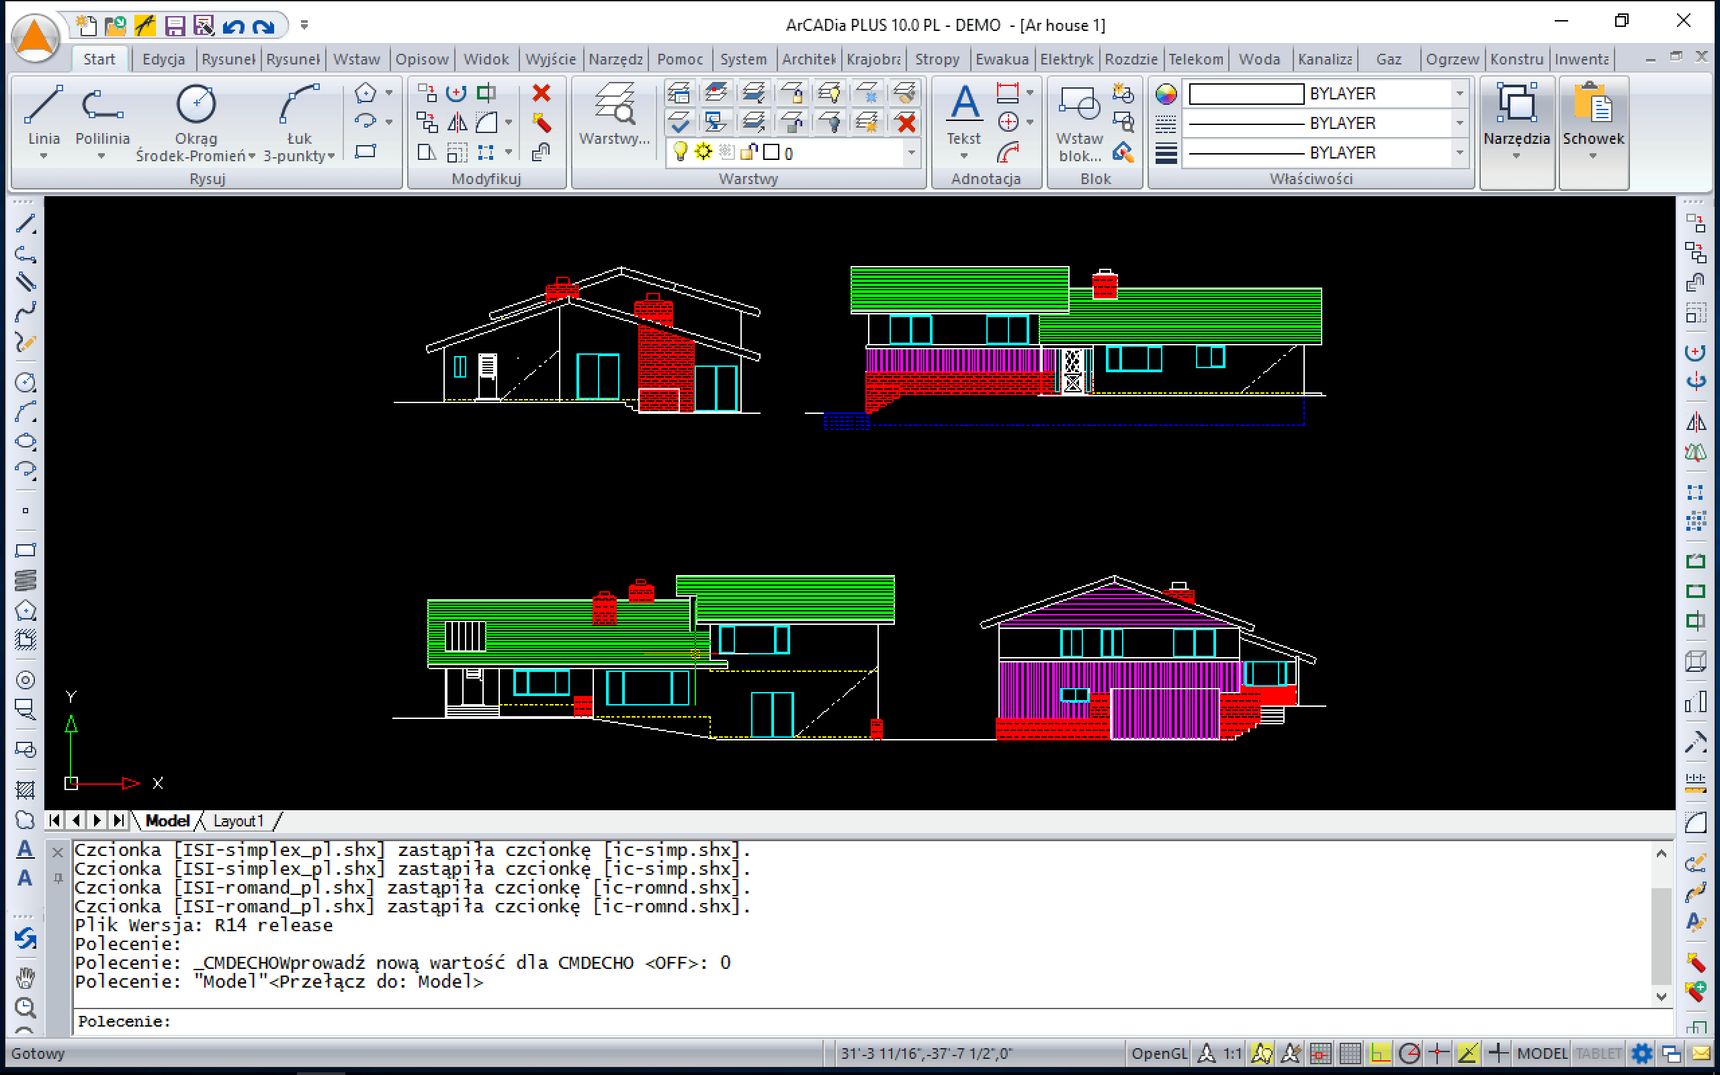
Task: Click the polygon tool in Rysuj
Action: click(366, 93)
